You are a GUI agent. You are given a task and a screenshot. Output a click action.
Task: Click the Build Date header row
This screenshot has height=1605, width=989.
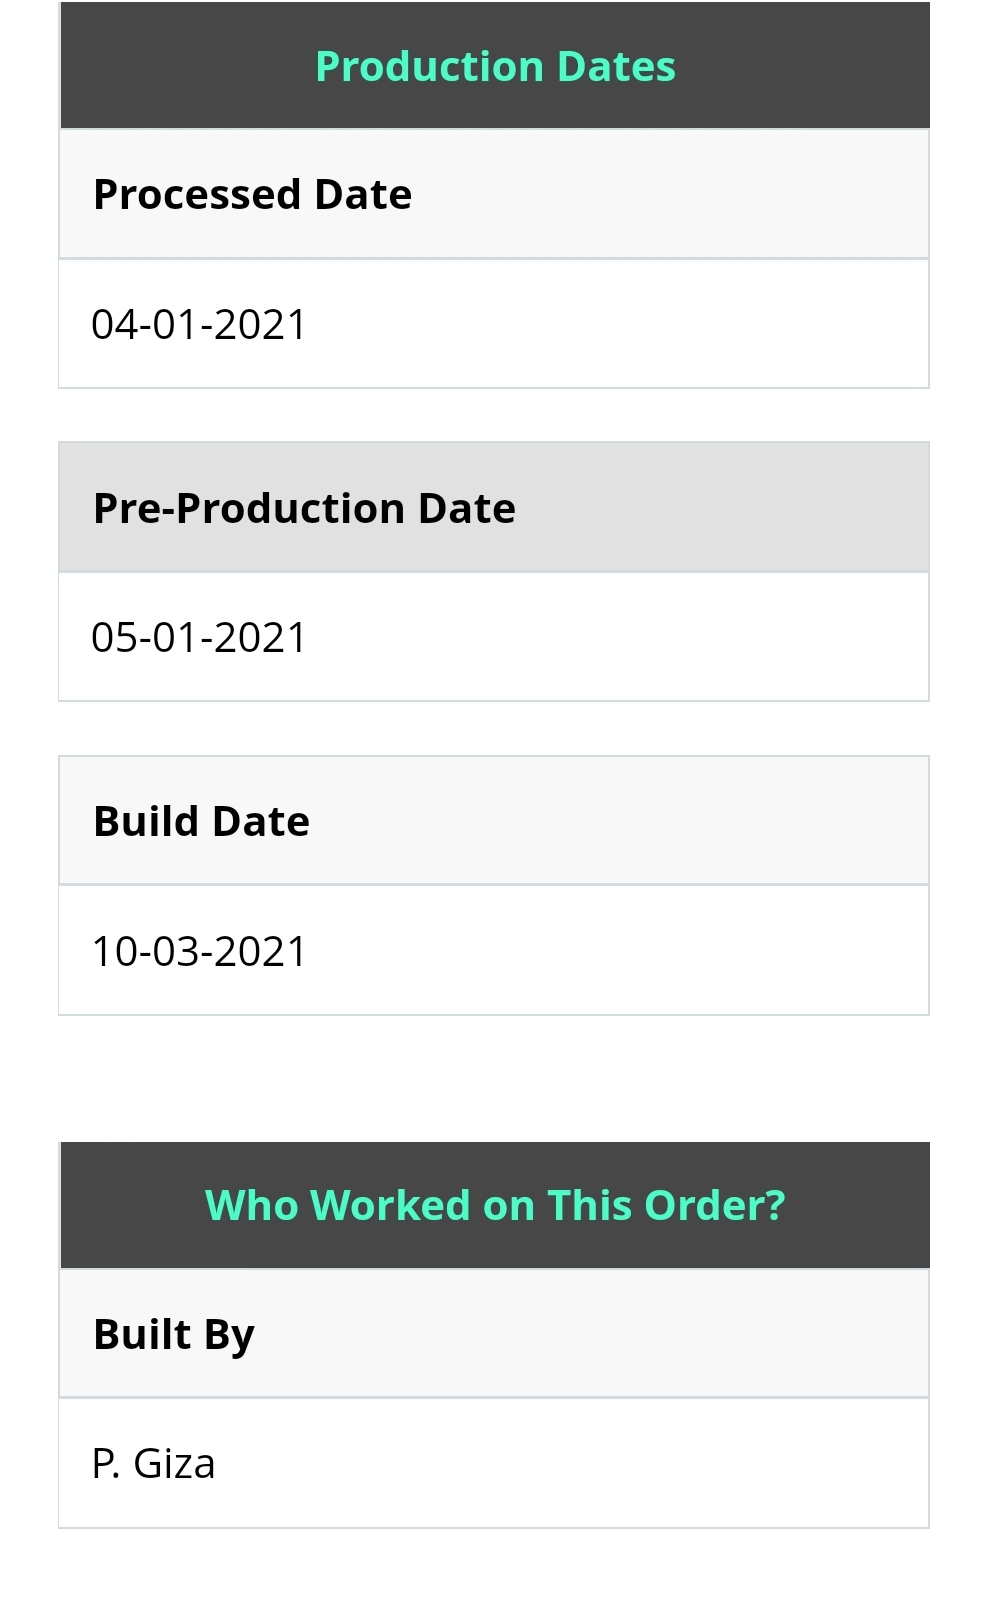(494, 821)
